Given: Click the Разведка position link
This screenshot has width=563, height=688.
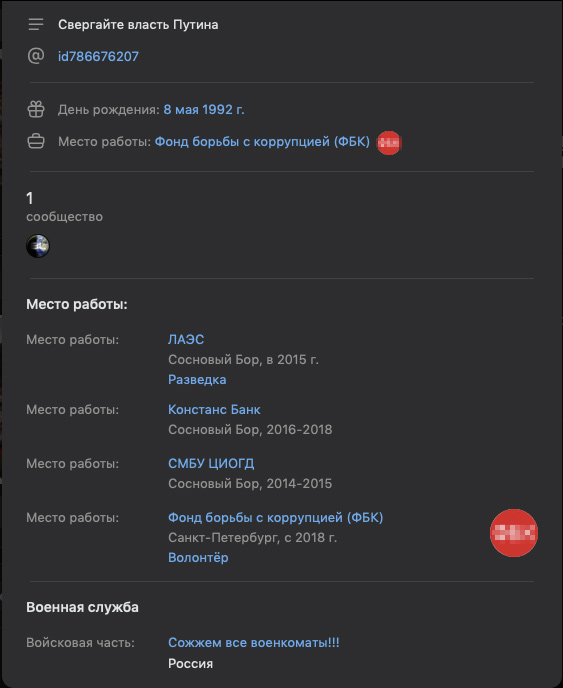Looking at the screenshot, I should coord(197,380).
